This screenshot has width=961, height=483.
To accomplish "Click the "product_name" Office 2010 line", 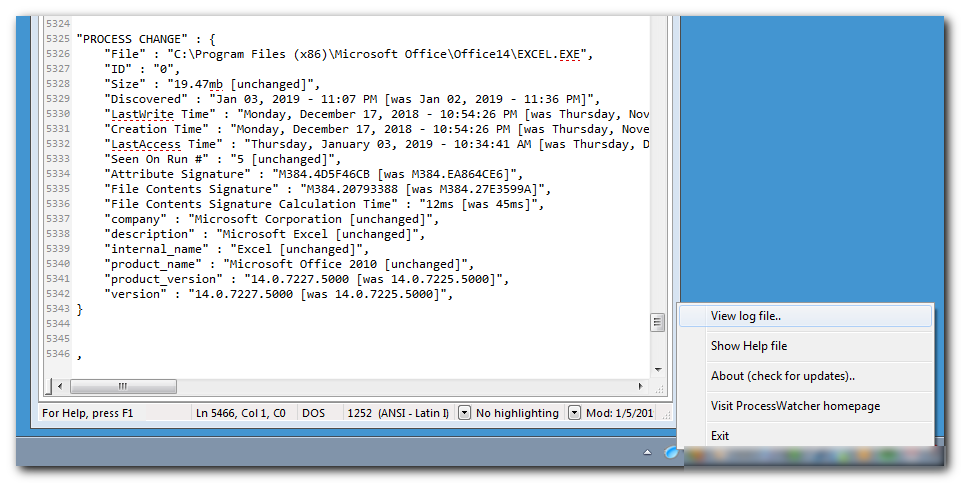I will pyautogui.click(x=289, y=264).
